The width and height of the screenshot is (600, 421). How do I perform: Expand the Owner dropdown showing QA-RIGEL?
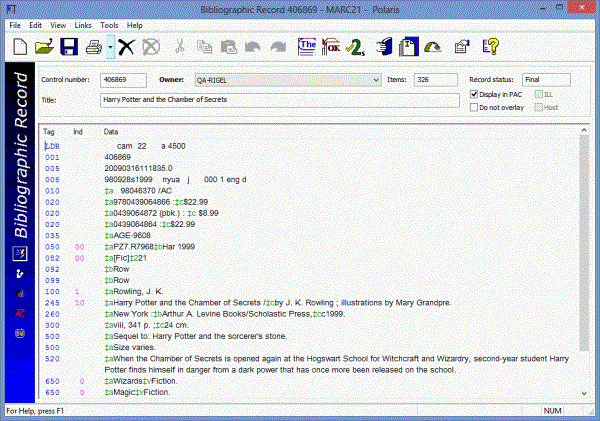coord(376,80)
